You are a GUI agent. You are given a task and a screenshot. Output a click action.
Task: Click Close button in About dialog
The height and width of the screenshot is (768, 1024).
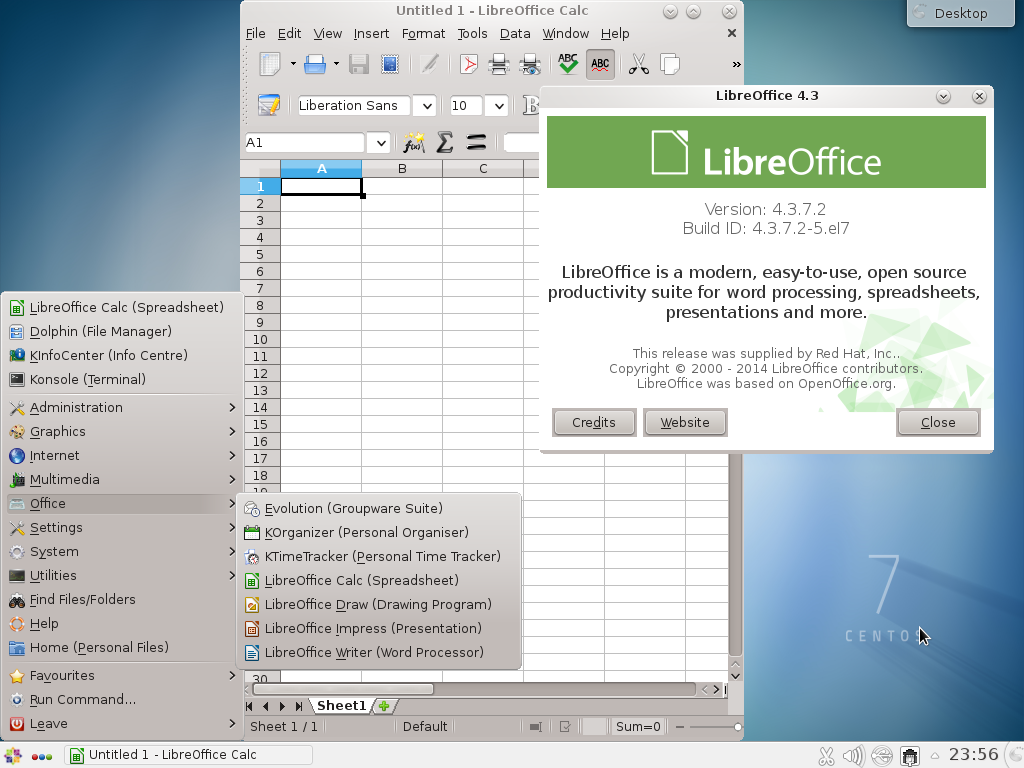[938, 423]
